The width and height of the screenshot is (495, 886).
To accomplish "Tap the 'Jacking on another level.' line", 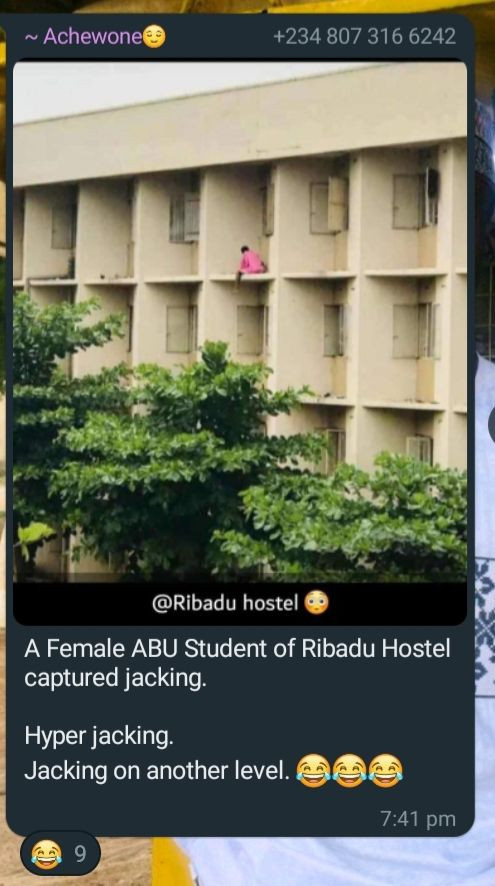I will [x=157, y=771].
